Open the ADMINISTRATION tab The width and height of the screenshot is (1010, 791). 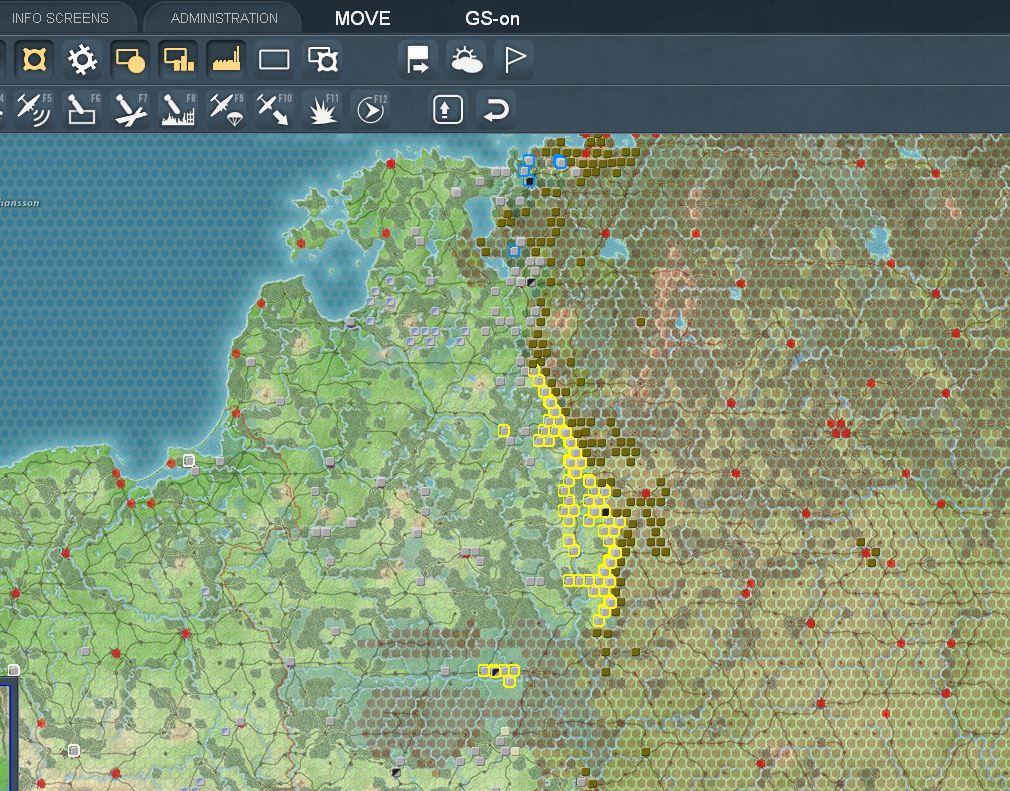pos(224,18)
